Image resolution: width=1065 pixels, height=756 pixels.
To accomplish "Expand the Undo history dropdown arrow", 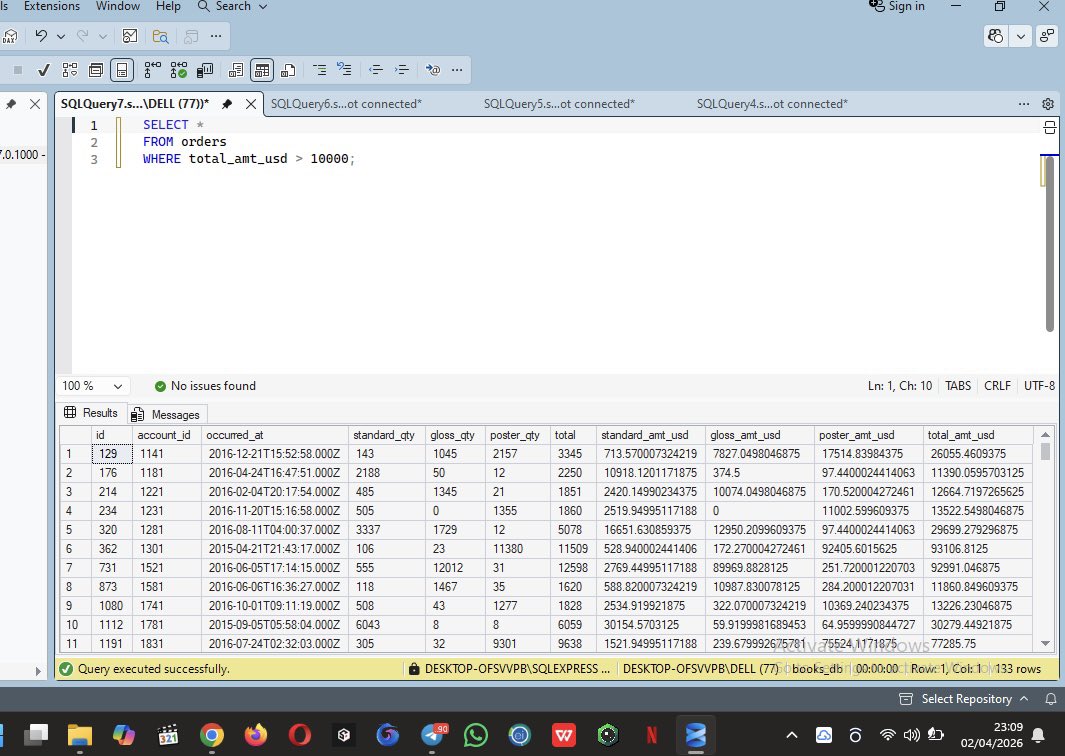I will (x=61, y=37).
